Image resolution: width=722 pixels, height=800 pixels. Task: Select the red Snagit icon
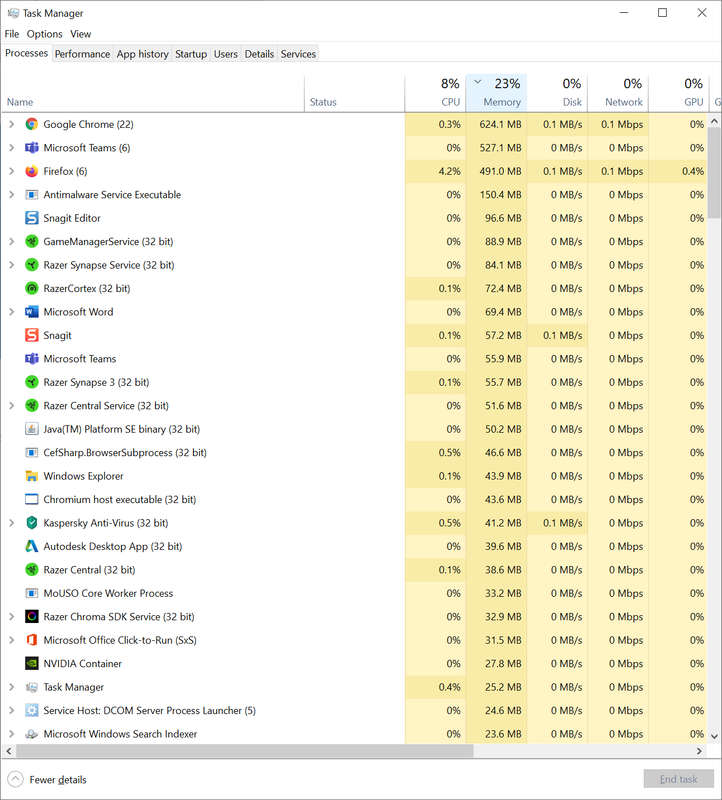32,335
